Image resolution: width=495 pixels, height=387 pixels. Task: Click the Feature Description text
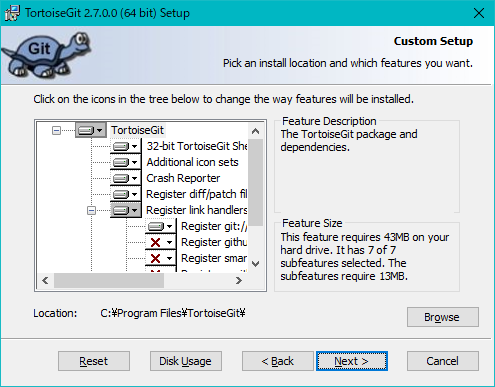[x=349, y=141]
